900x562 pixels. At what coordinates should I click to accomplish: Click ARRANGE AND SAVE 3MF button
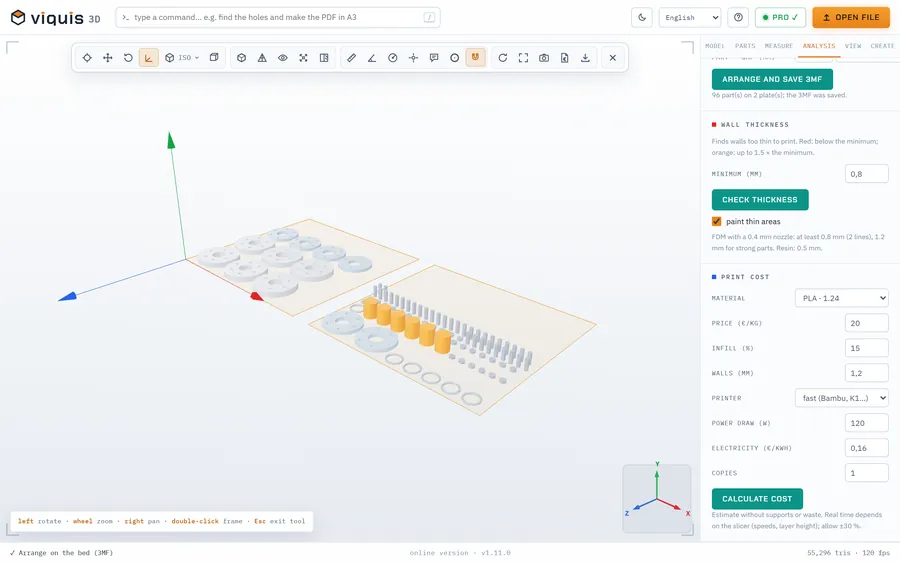pyautogui.click(x=772, y=79)
